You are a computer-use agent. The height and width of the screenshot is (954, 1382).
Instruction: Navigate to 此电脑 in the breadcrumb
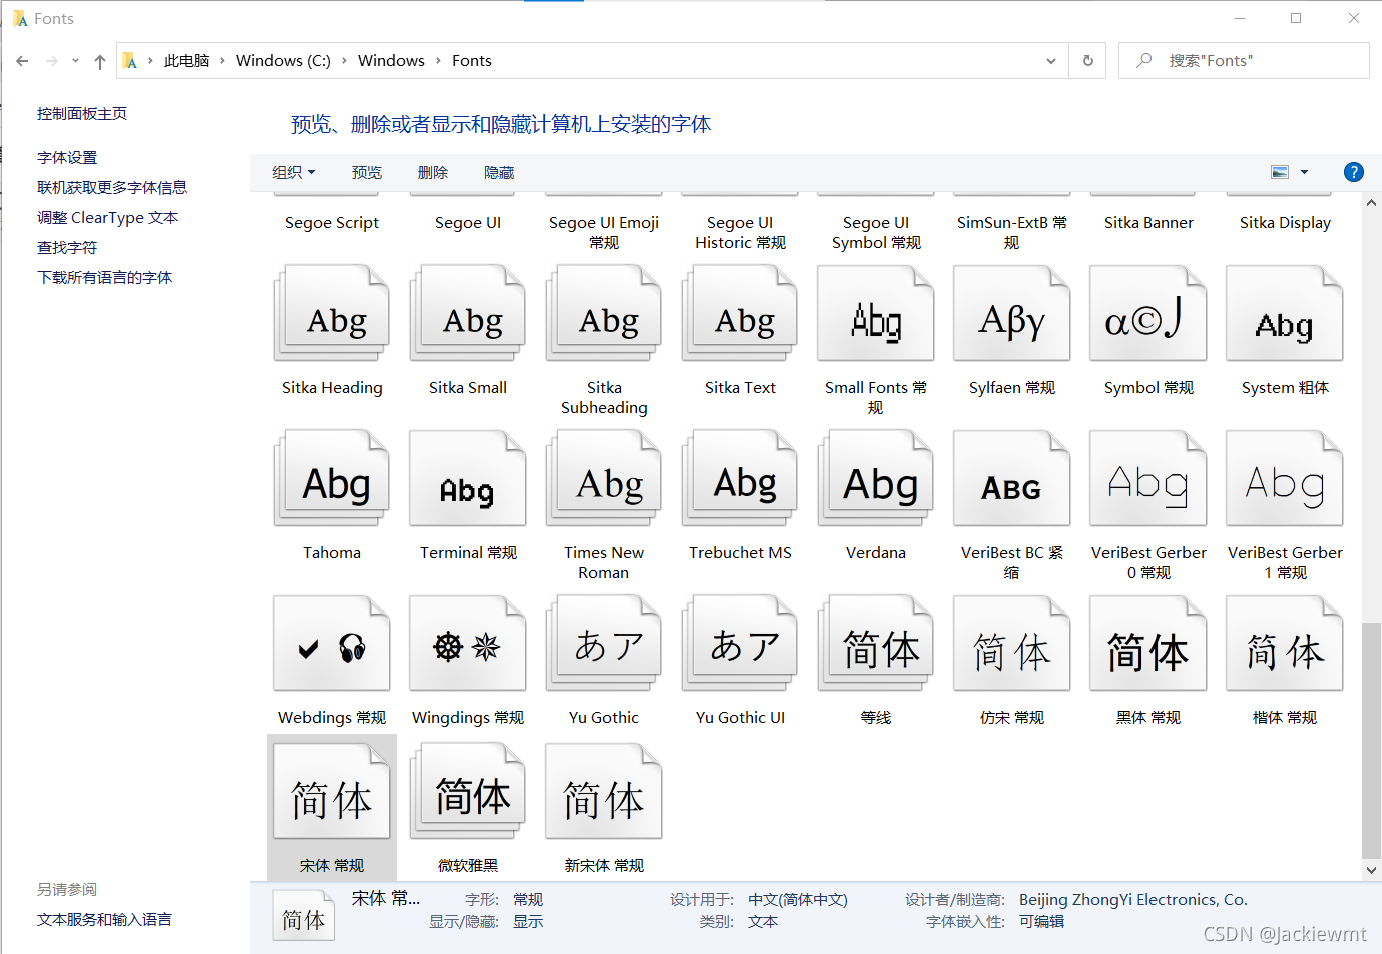click(187, 61)
